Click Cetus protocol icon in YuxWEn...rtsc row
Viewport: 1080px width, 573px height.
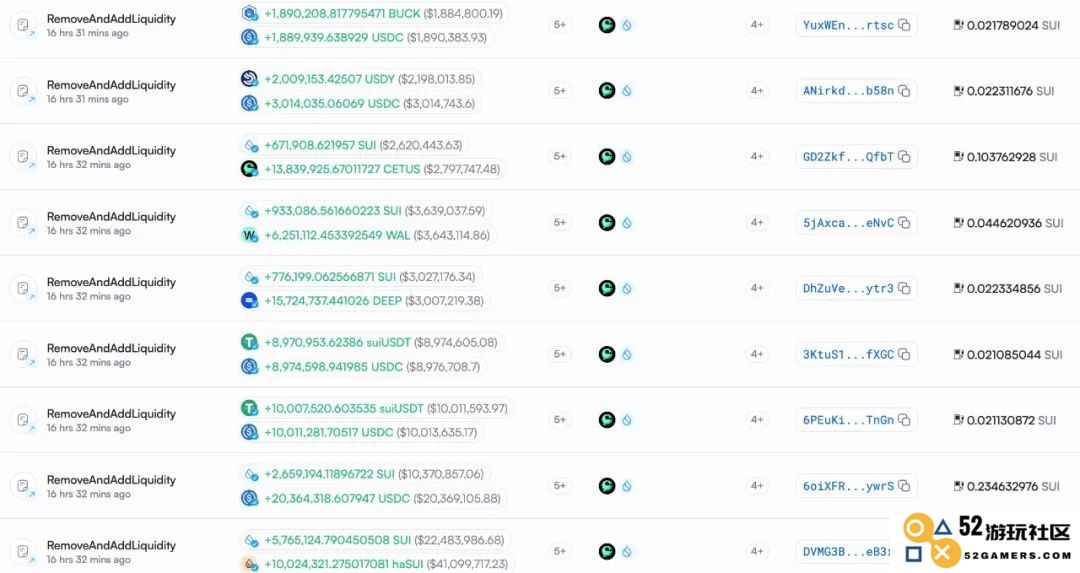[x=607, y=25]
